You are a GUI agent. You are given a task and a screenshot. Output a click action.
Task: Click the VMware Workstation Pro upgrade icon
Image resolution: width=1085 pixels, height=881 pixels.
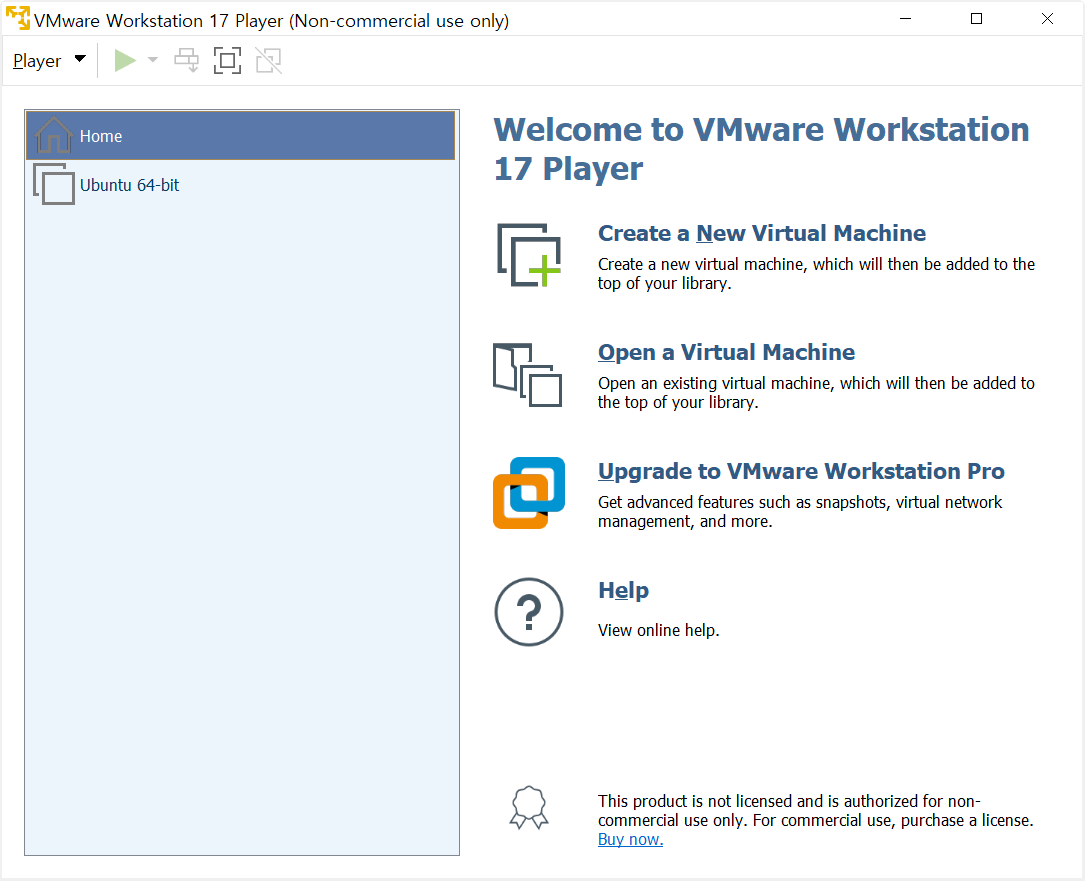[529, 493]
